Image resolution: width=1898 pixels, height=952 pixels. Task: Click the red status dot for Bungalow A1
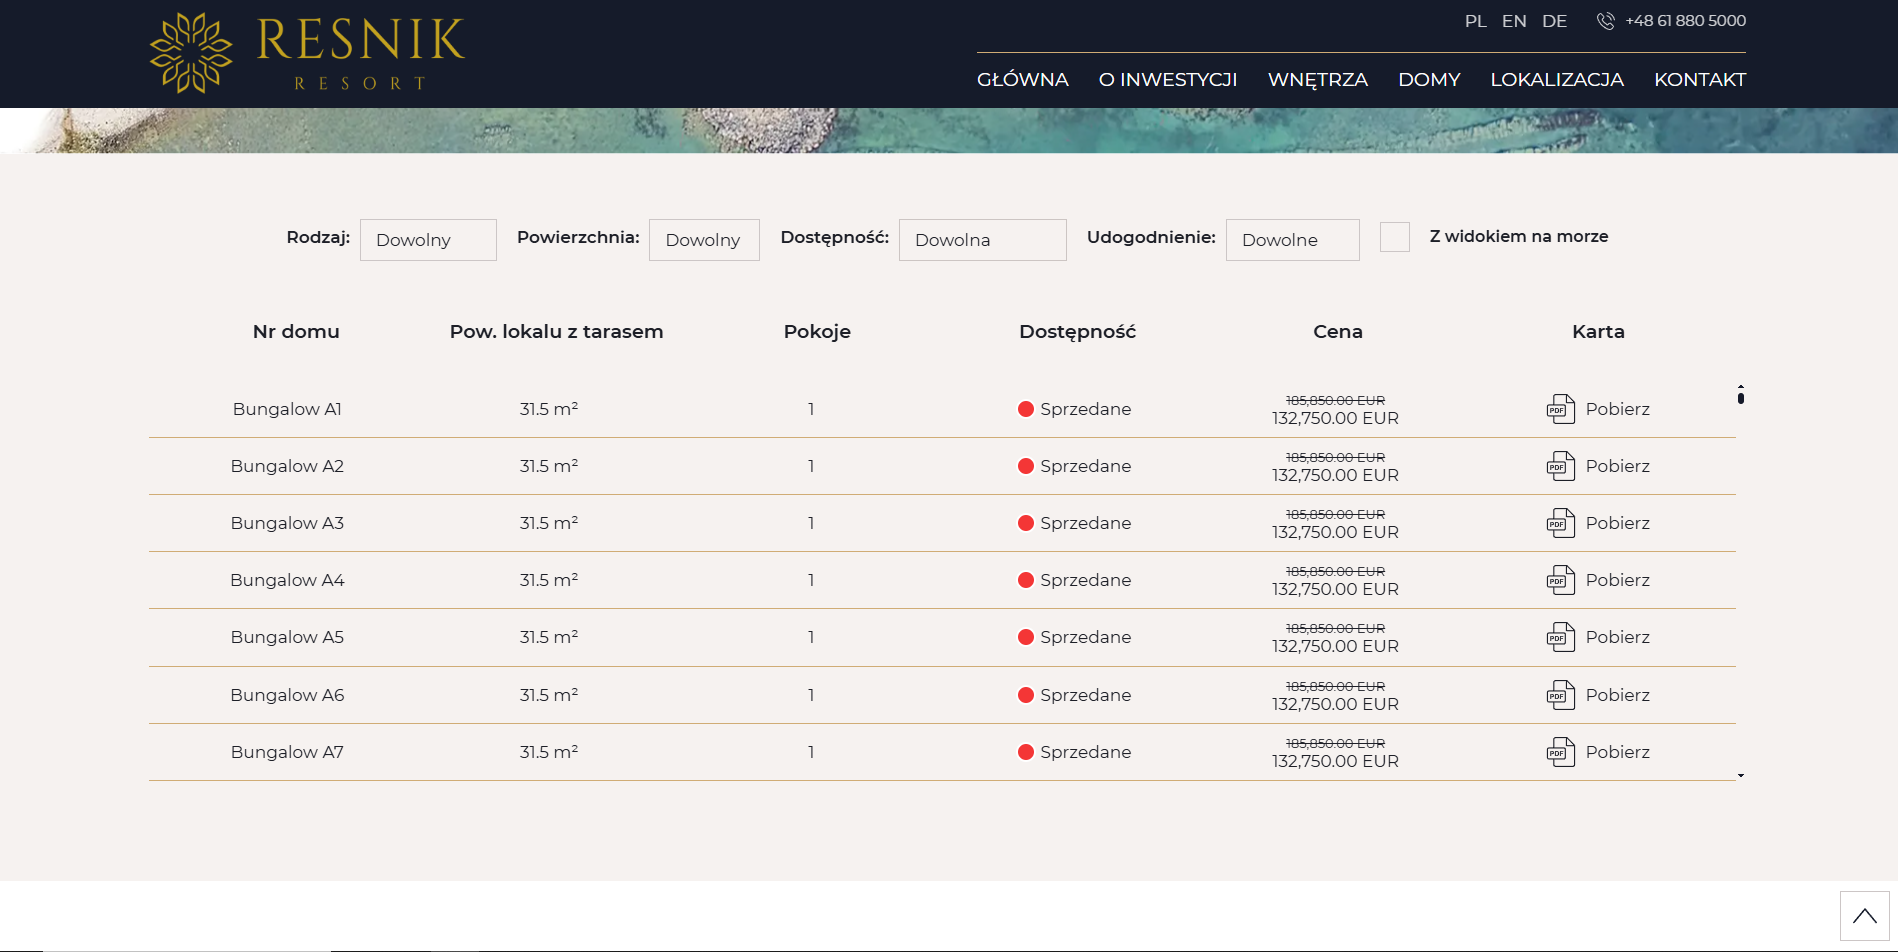pyautogui.click(x=1026, y=409)
